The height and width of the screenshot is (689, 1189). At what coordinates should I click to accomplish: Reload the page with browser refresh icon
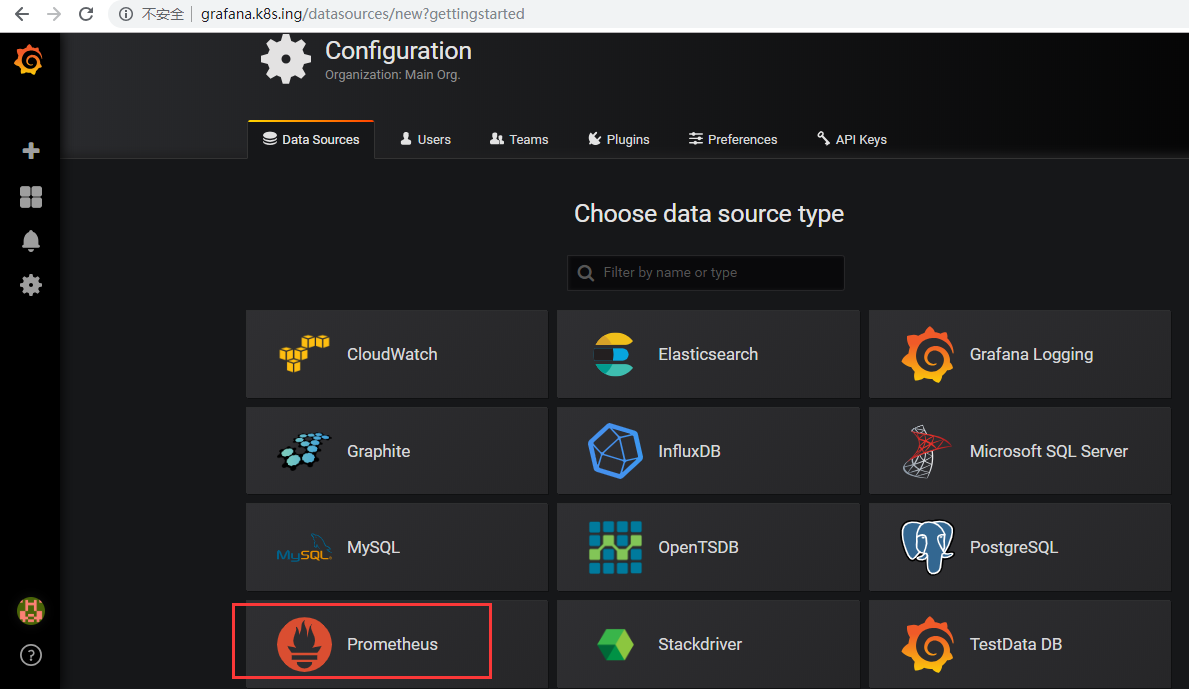coord(86,14)
